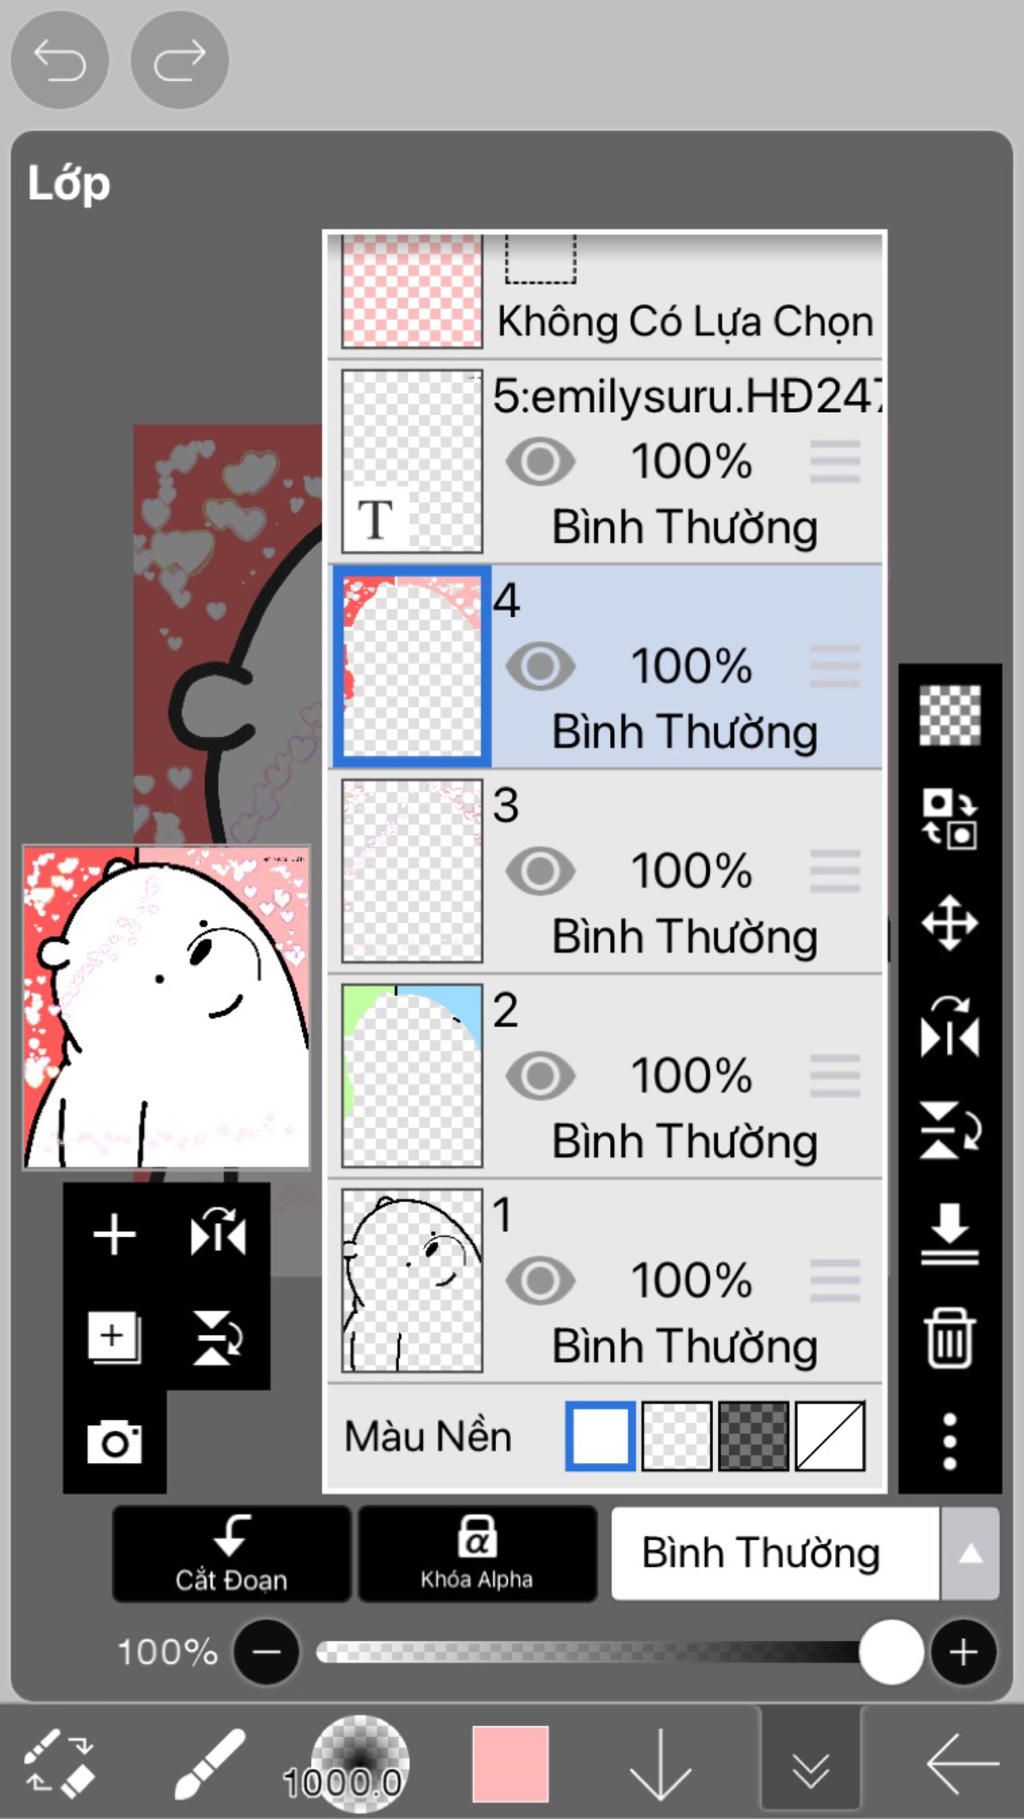Select the move/transform layer arrows icon
The width and height of the screenshot is (1024, 1819).
click(949, 922)
